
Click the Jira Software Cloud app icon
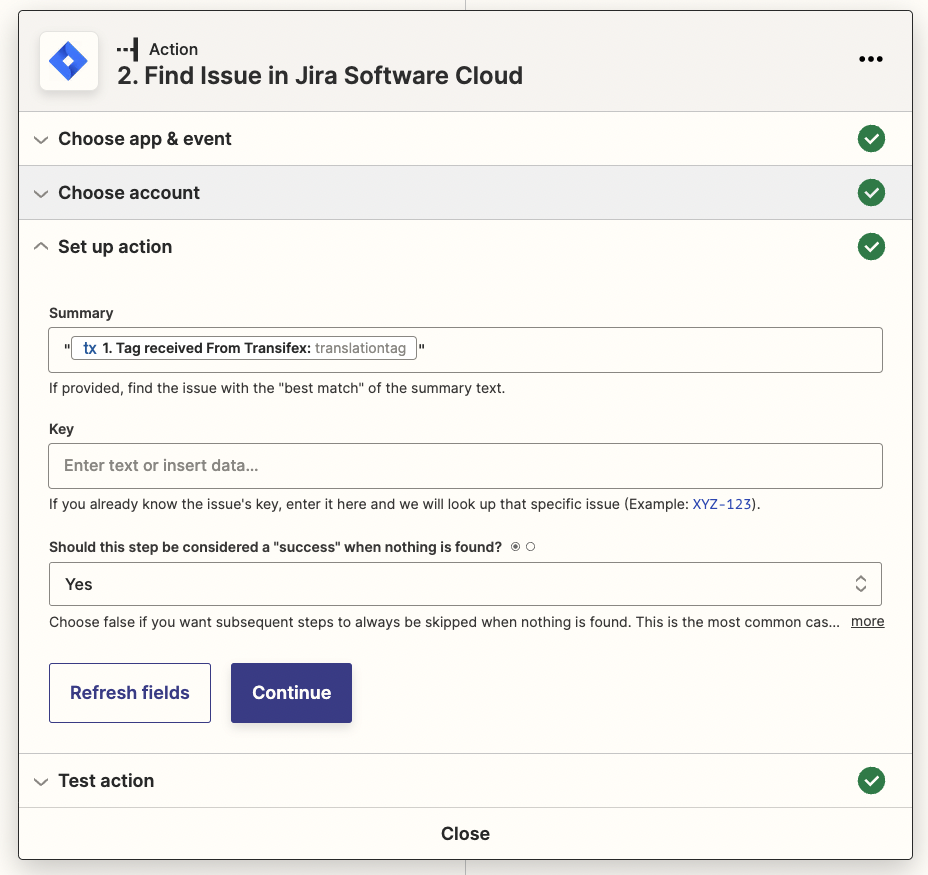[x=68, y=61]
